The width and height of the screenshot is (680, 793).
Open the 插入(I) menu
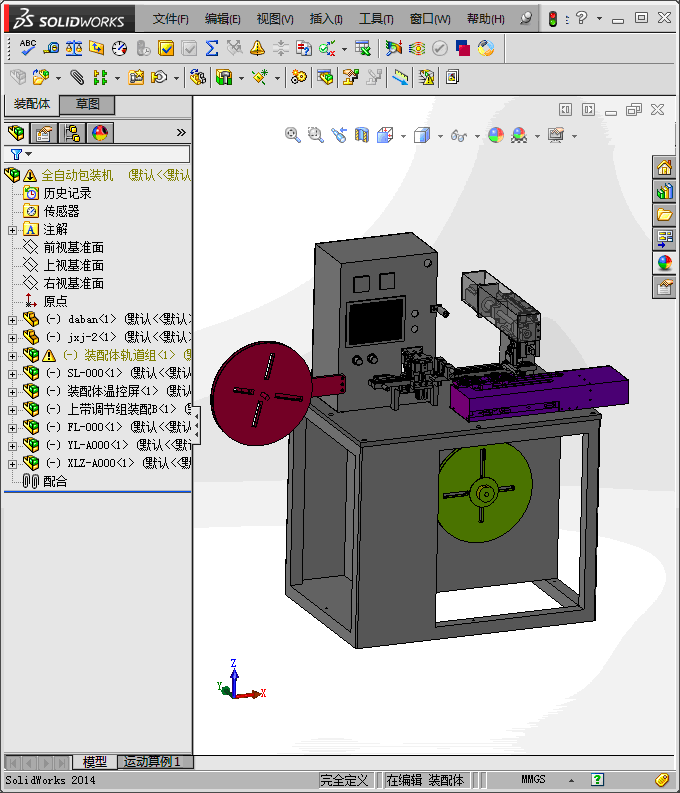326,19
